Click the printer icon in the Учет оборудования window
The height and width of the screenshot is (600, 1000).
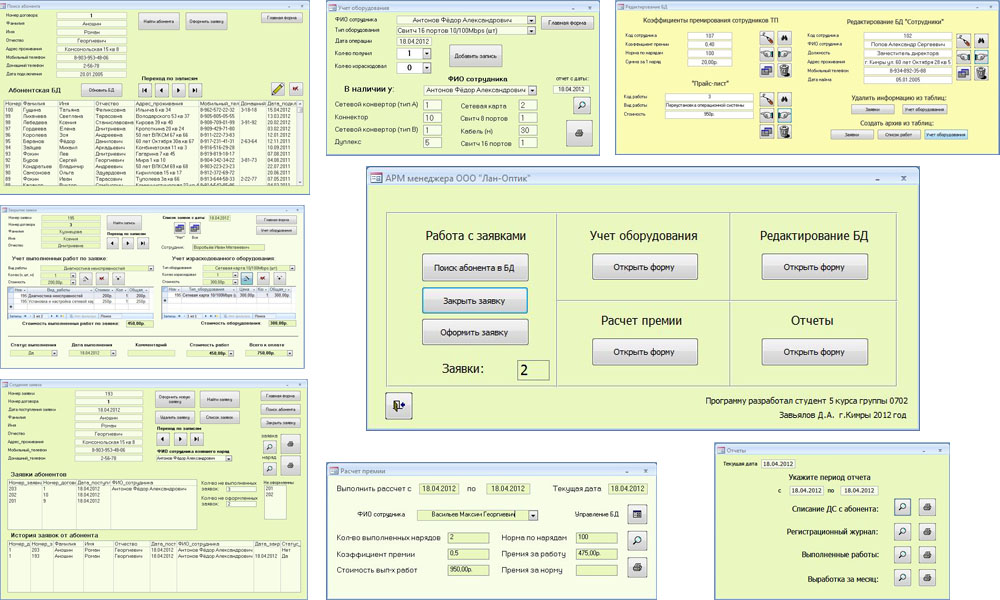tap(579, 133)
